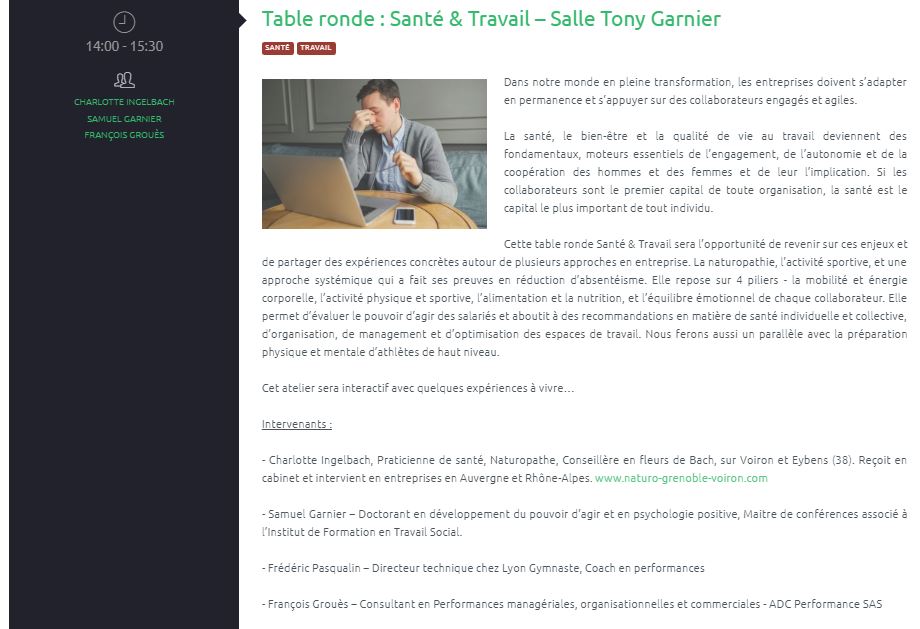The width and height of the screenshot is (920, 629).
Task: Click the tired man at laptop photo
Action: pyautogui.click(x=374, y=154)
